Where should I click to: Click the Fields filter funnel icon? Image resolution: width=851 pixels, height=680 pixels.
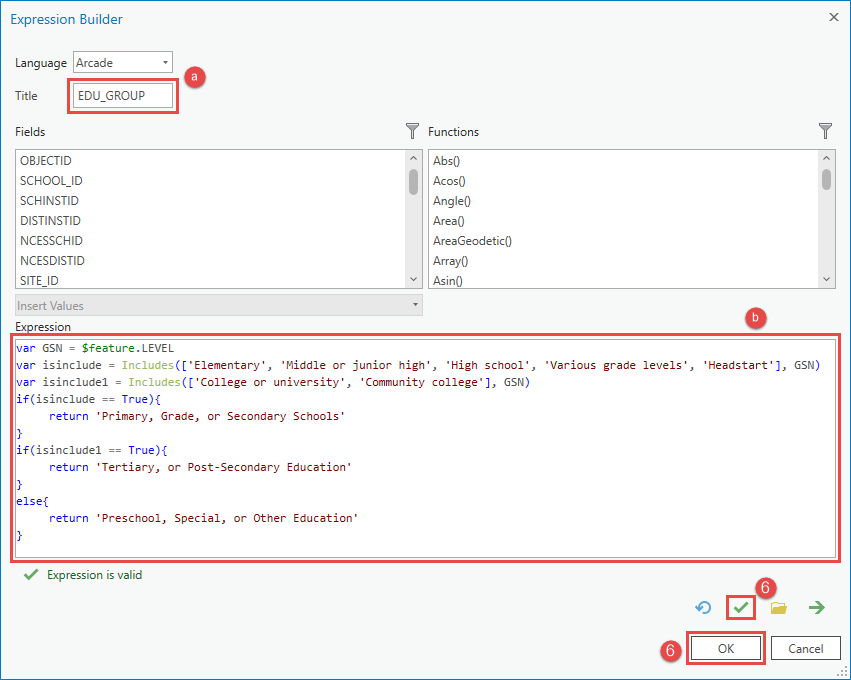click(x=412, y=131)
